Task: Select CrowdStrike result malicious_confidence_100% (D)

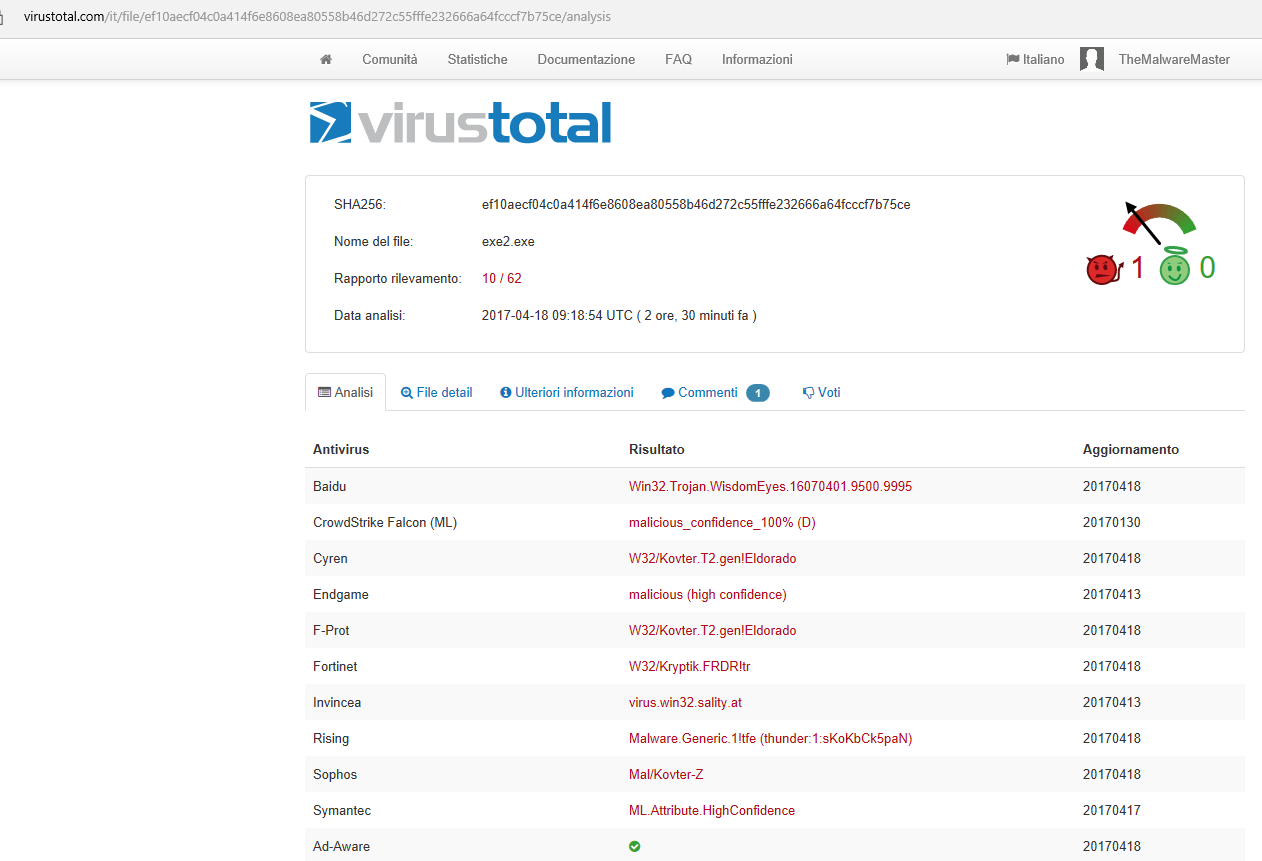Action: click(722, 522)
